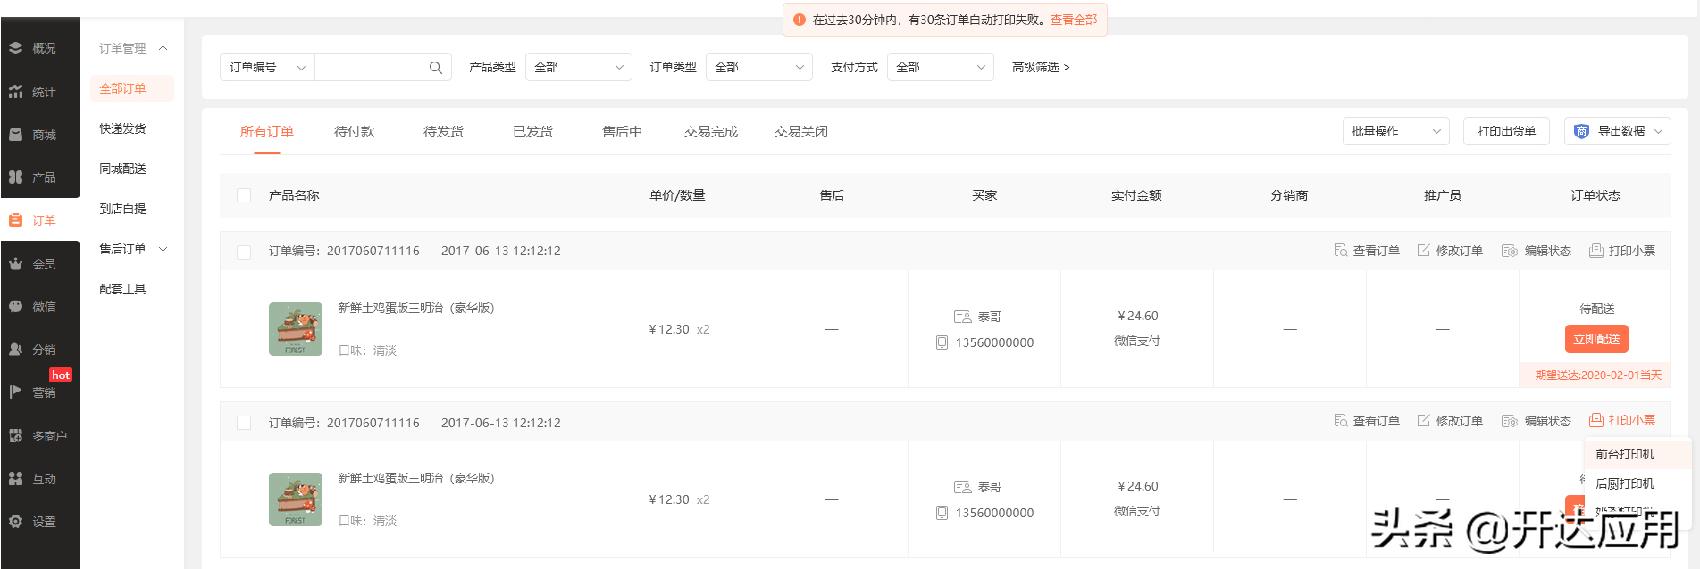Open 设置 settings in sidebar
This screenshot has width=1700, height=569.
(x=34, y=521)
